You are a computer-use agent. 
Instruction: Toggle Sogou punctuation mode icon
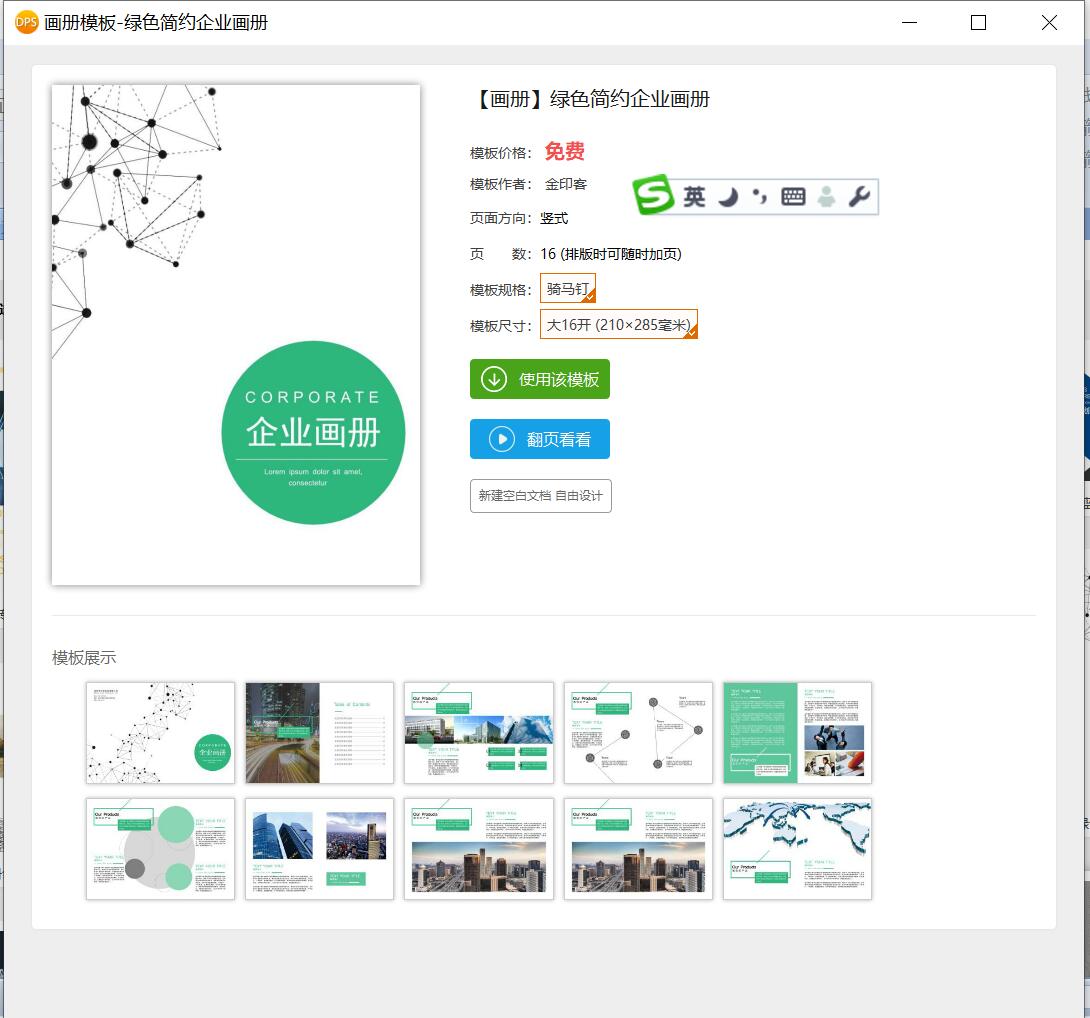pos(760,197)
